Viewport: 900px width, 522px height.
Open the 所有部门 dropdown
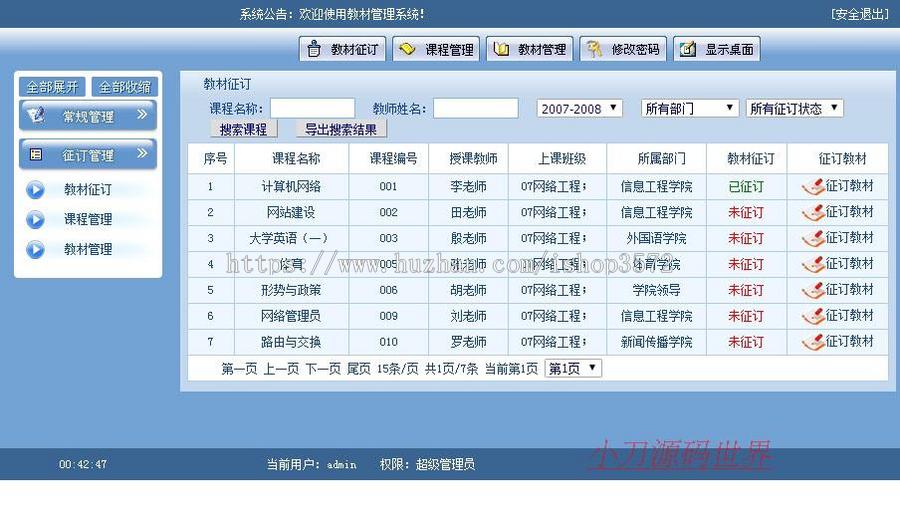coord(689,108)
